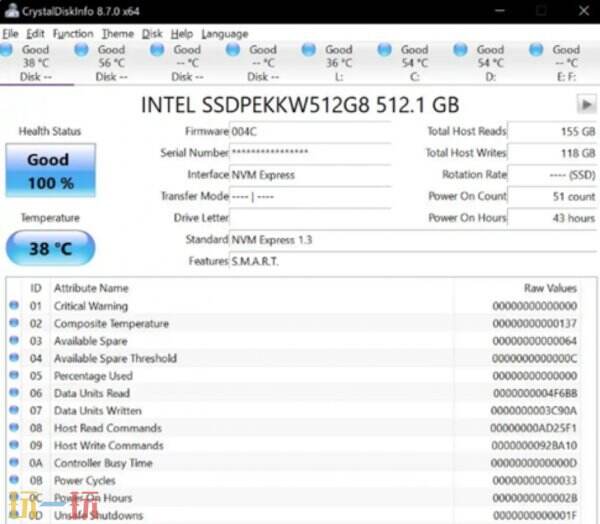Select the Controller Busy Time row

[x=294, y=463]
